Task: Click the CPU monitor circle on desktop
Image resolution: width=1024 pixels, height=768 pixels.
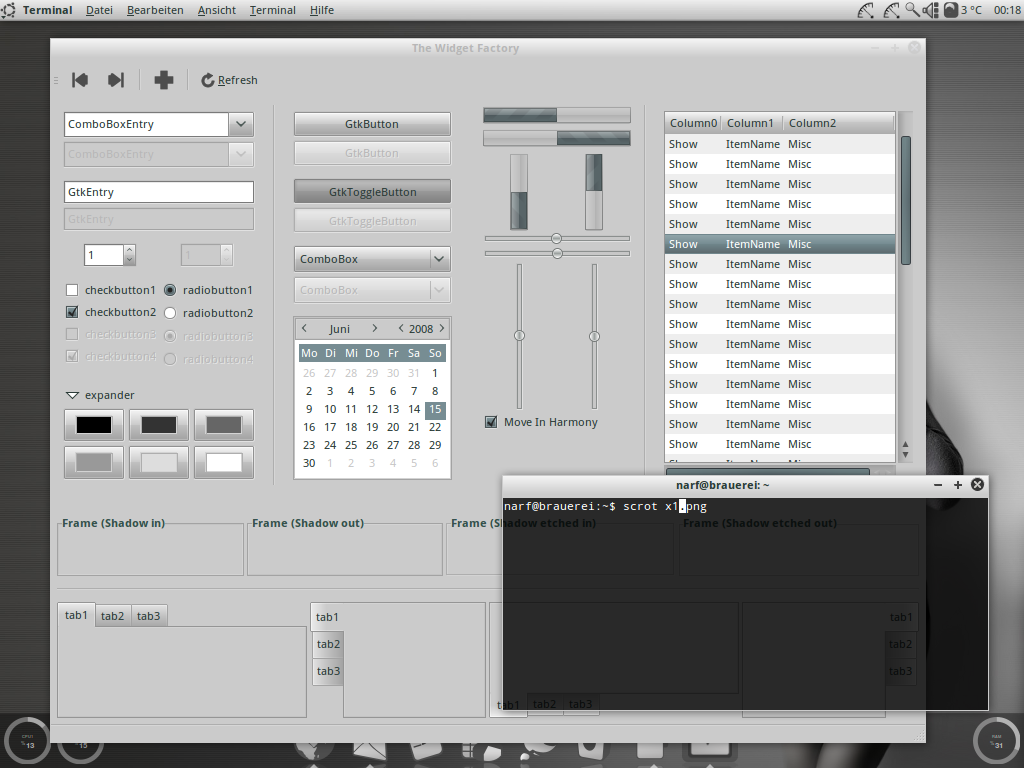Action: click(27, 741)
